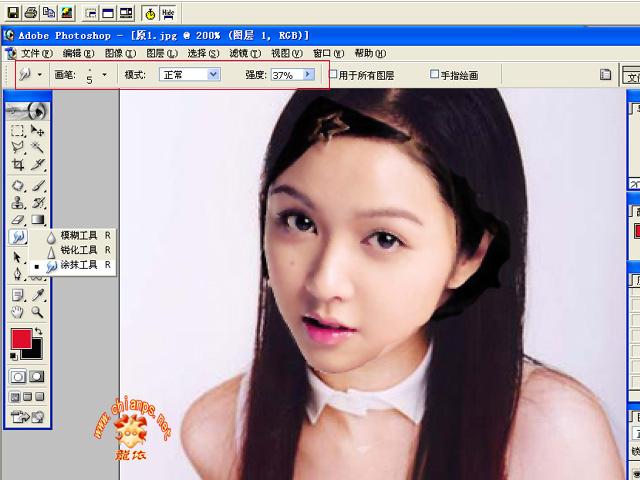The image size is (640, 480).
Task: Click the red foreground color swatch
Action: coord(21,339)
